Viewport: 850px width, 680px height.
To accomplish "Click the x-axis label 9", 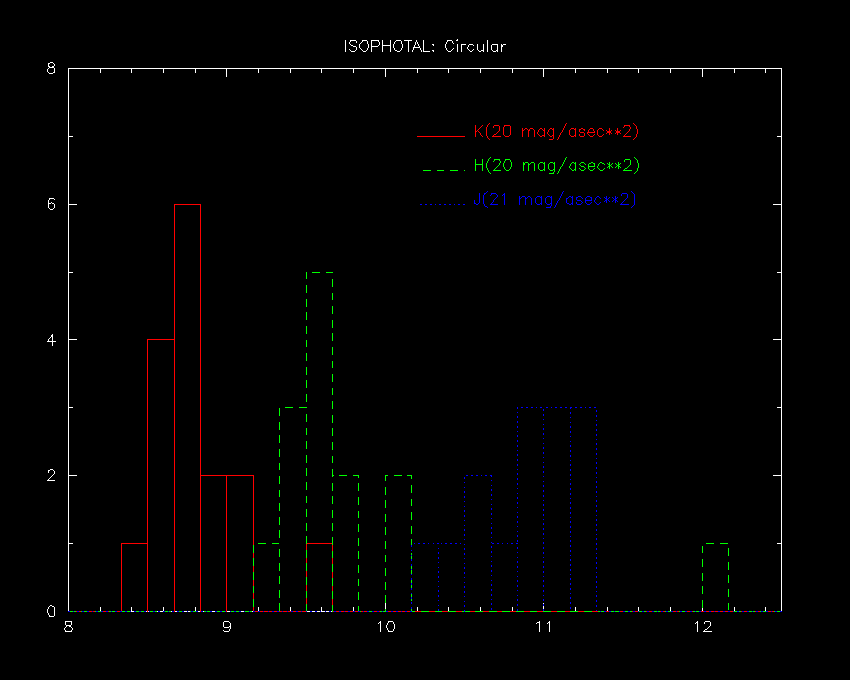I will [x=227, y=627].
